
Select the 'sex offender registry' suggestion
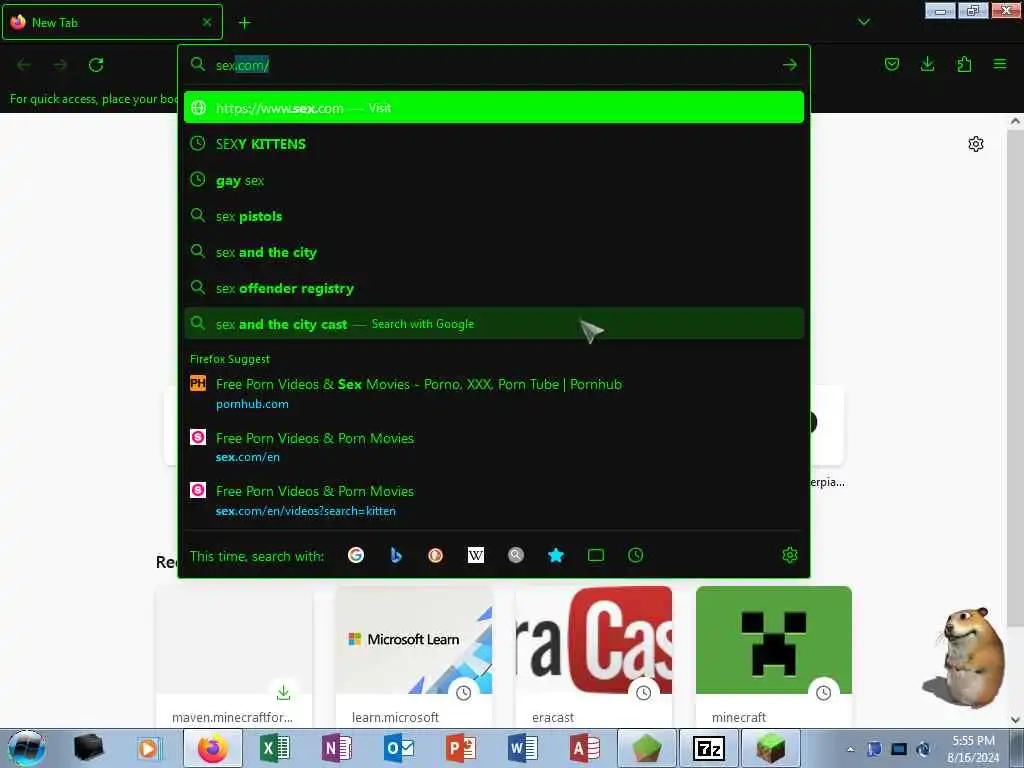[494, 288]
